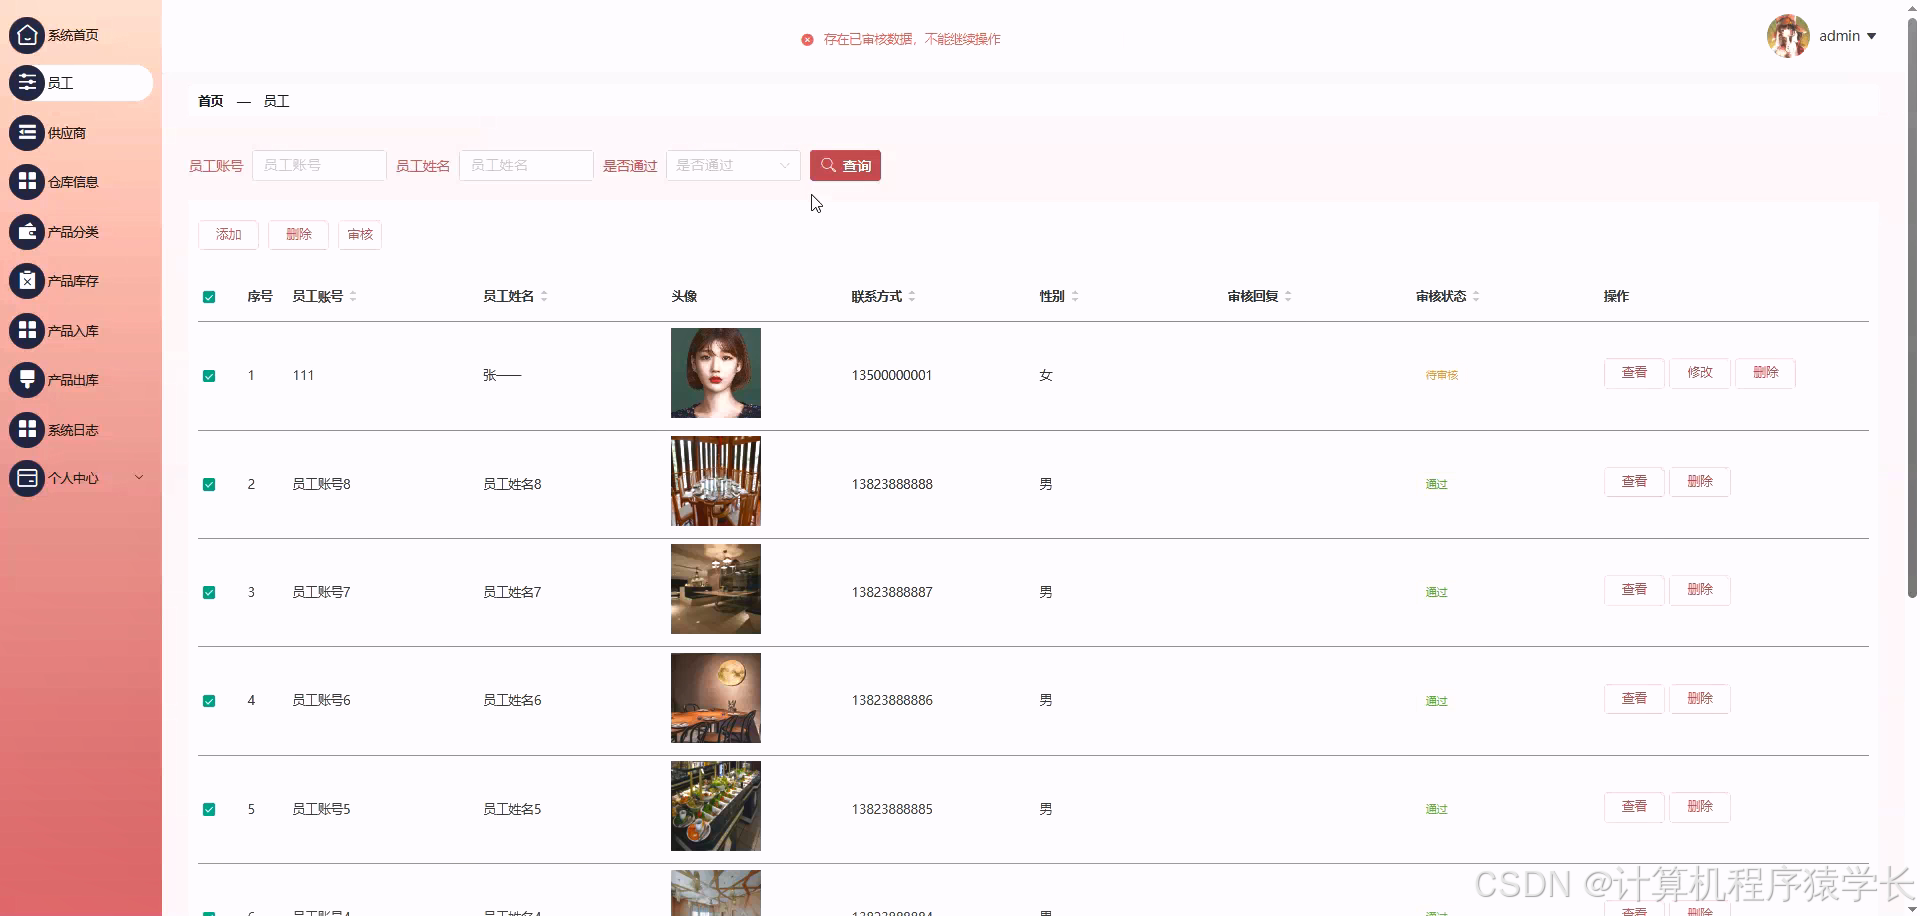Uncheck the checkbox for 员工账号5 row

tap(209, 809)
